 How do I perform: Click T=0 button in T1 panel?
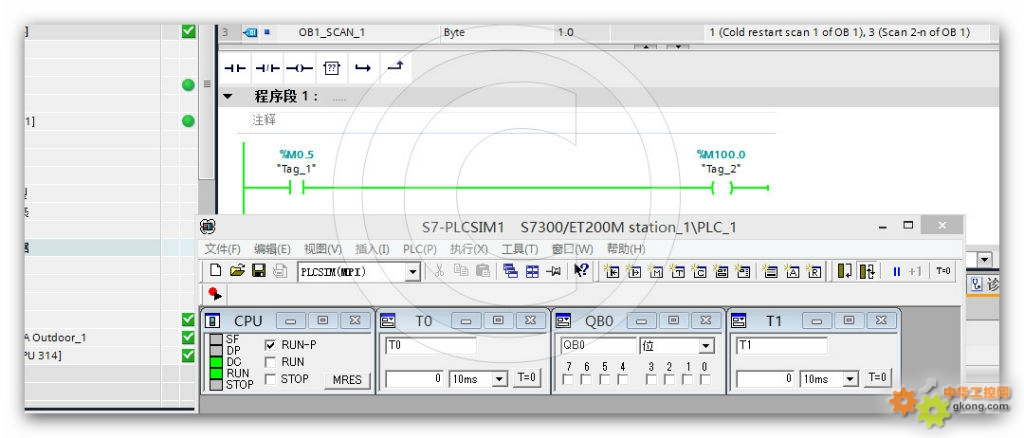878,377
